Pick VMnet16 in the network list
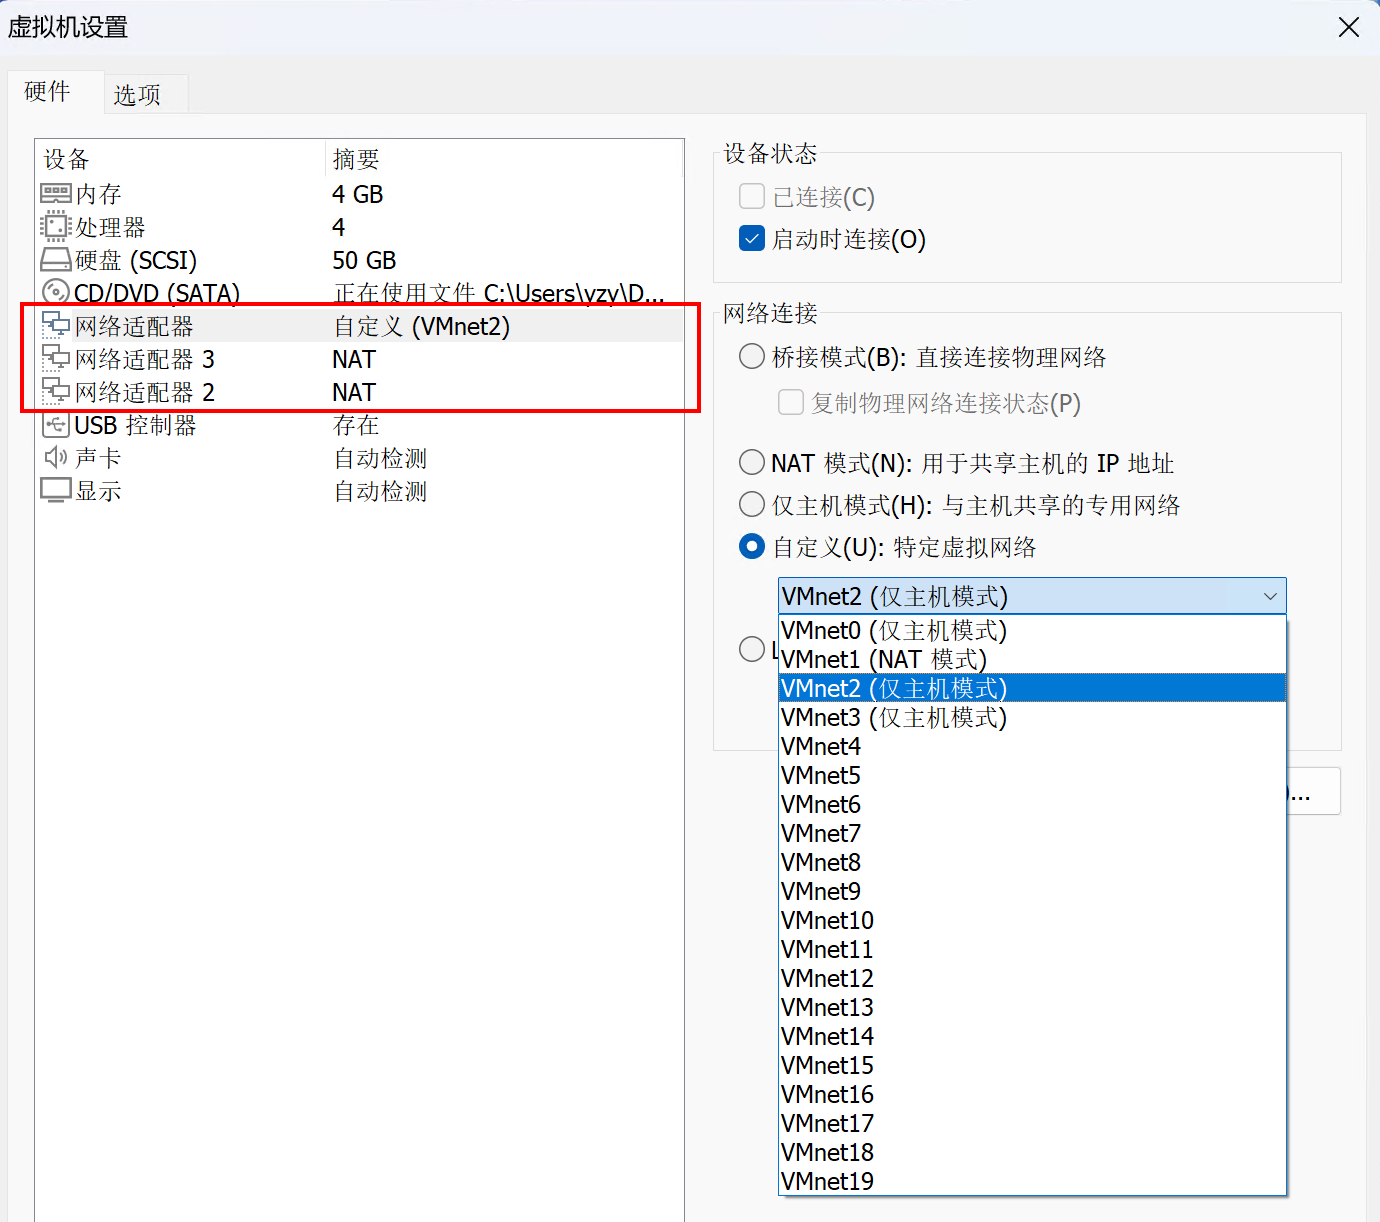1380x1222 pixels. (1032, 1094)
